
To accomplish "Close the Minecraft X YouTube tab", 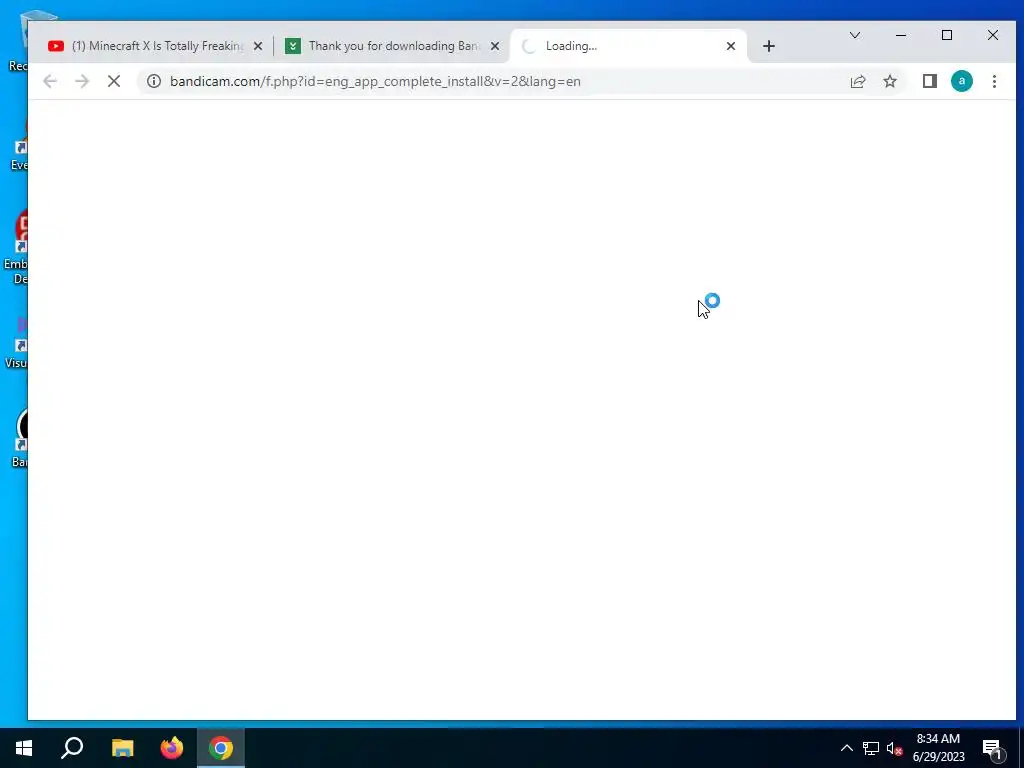I will pyautogui.click(x=258, y=46).
